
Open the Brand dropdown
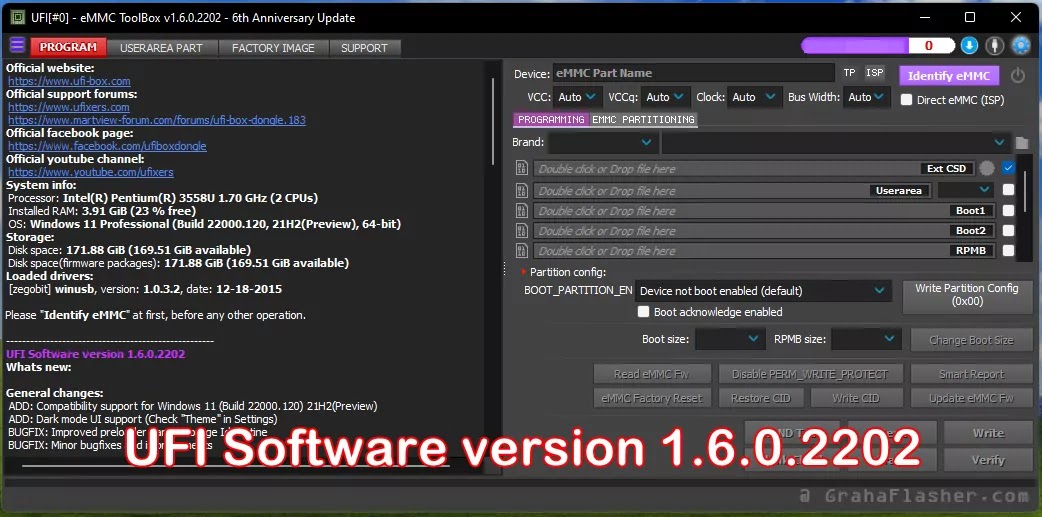pos(603,142)
